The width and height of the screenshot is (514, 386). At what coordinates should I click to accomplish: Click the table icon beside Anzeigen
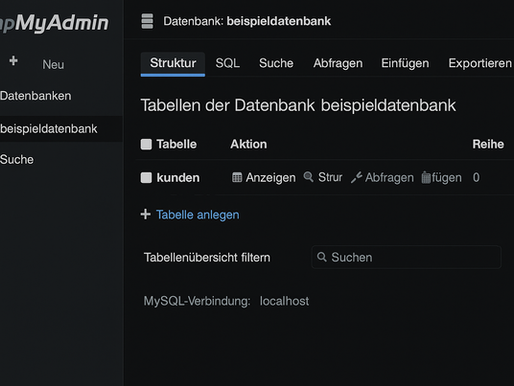[237, 177]
